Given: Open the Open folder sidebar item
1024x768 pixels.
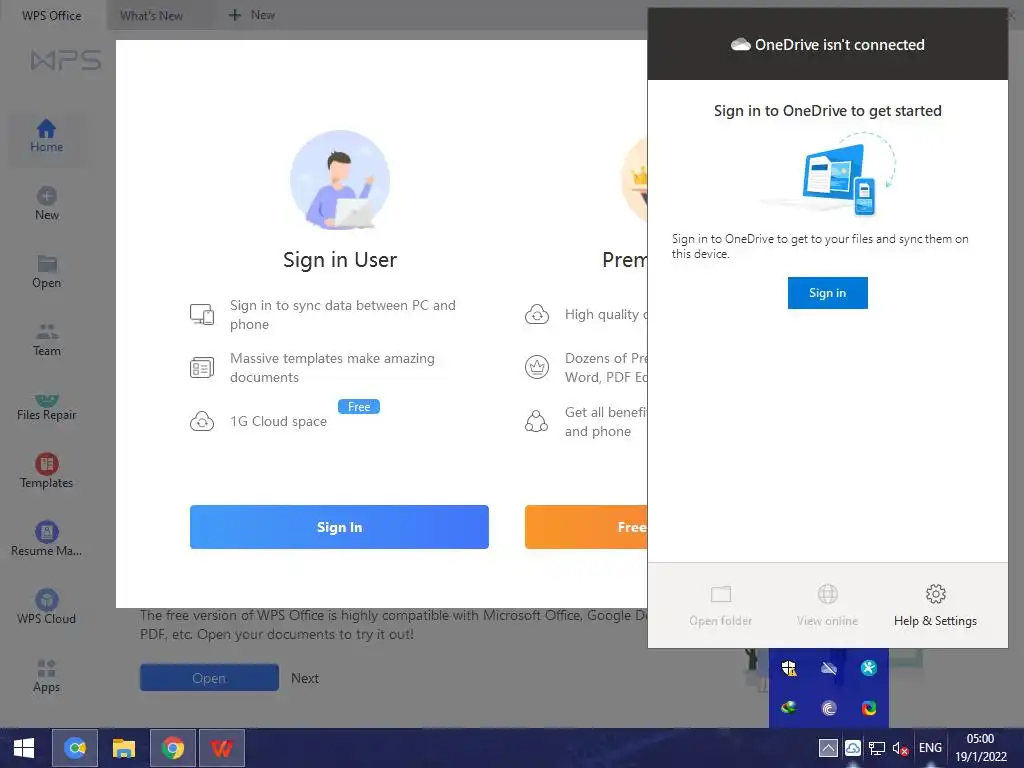Looking at the screenshot, I should pyautogui.click(x=46, y=271).
